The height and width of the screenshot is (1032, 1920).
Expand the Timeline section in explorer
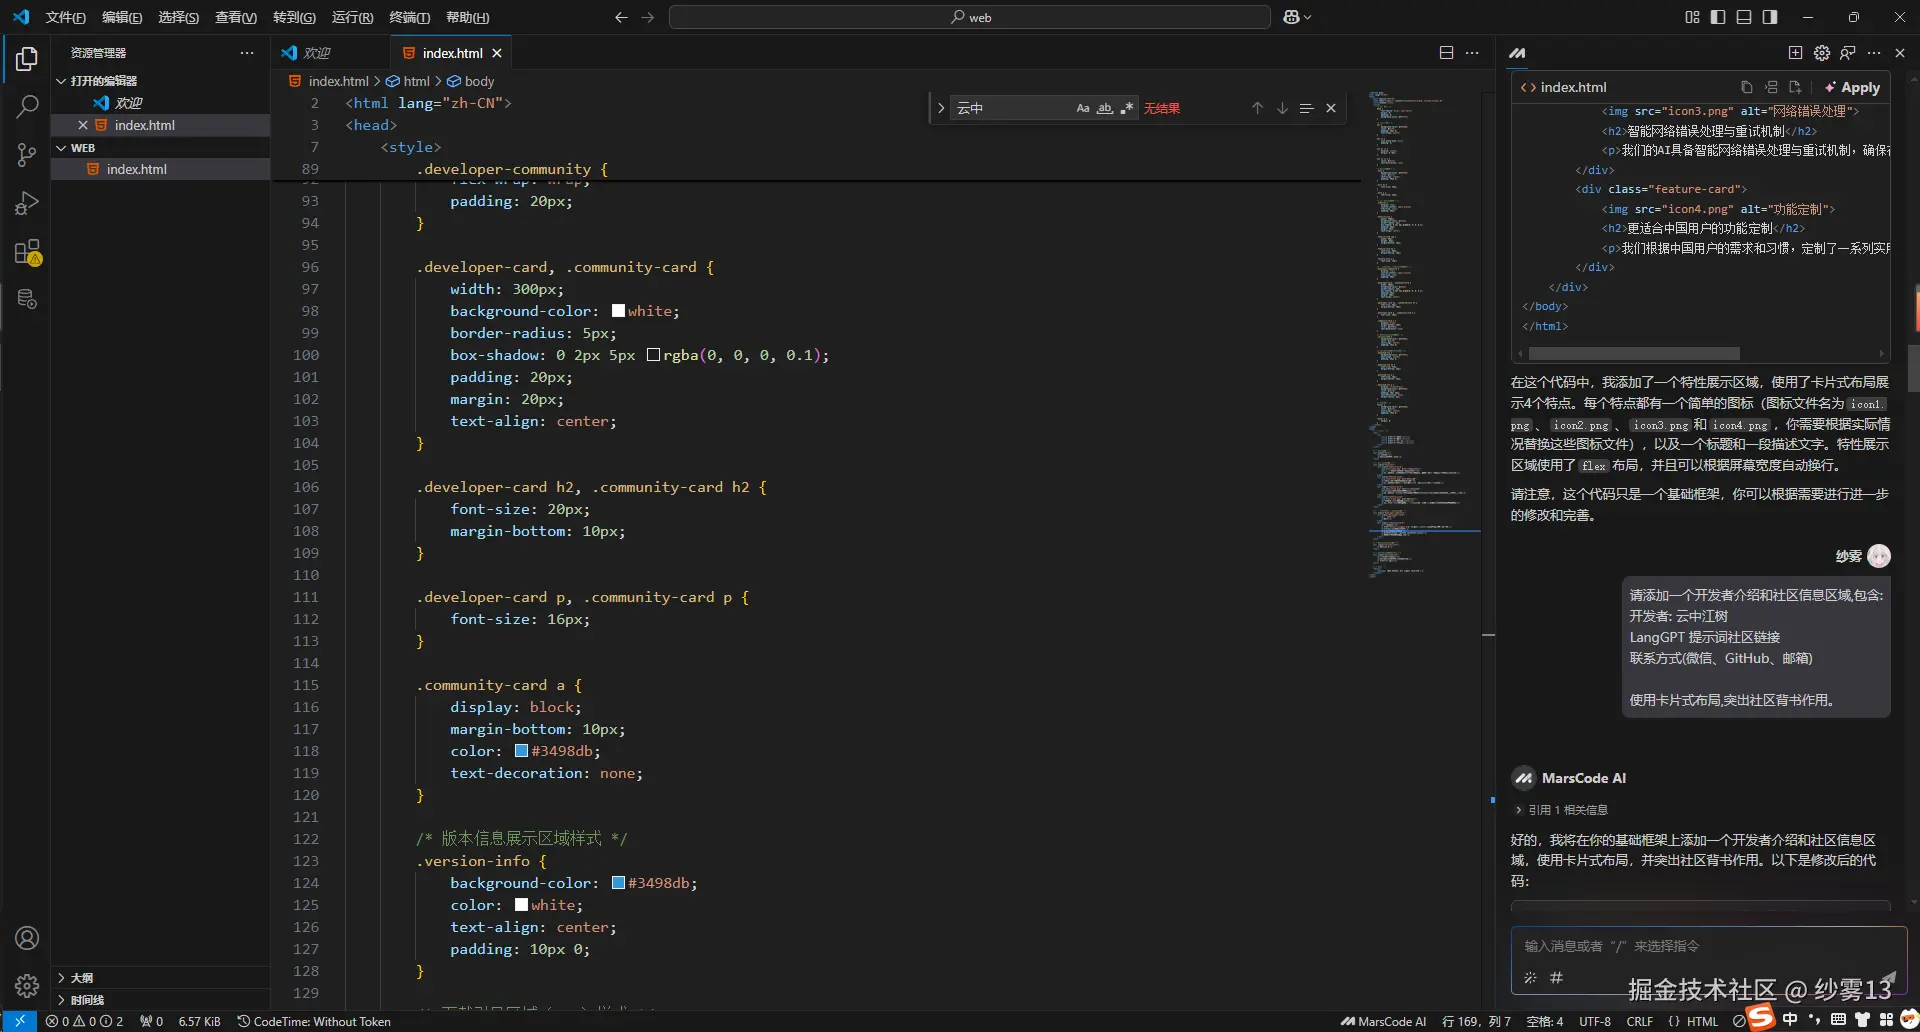(x=87, y=1000)
